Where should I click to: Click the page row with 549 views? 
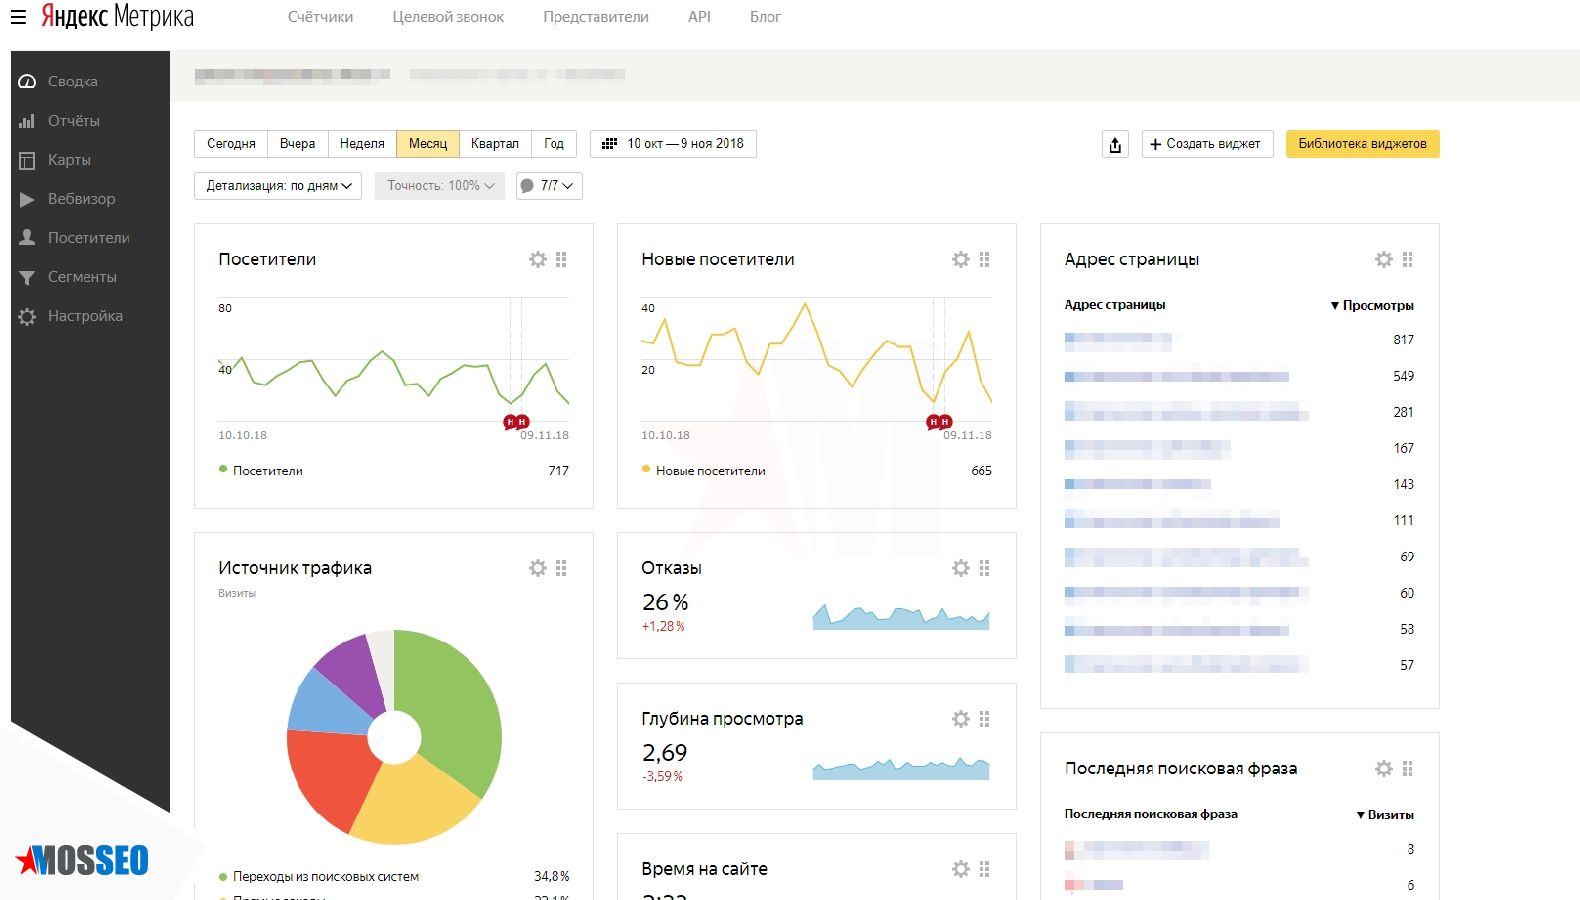click(x=1239, y=376)
